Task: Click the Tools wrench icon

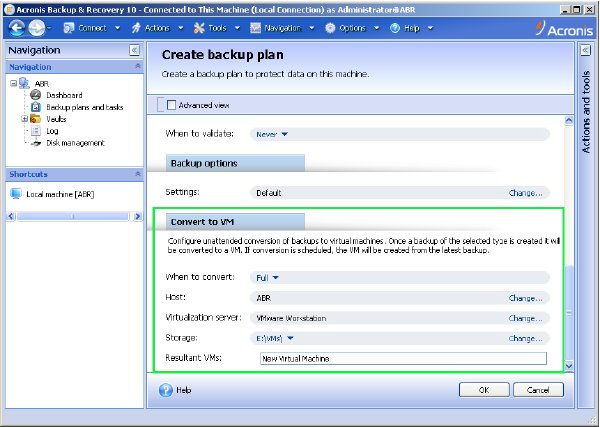Action: coord(199,28)
